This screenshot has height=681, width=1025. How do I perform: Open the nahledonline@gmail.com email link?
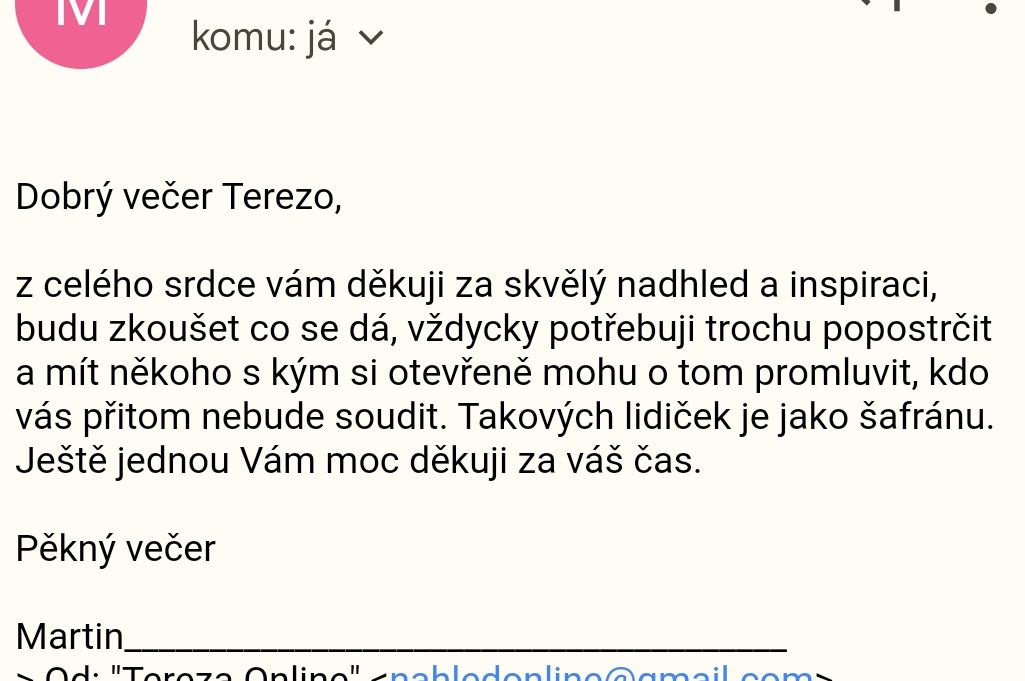coord(601,673)
